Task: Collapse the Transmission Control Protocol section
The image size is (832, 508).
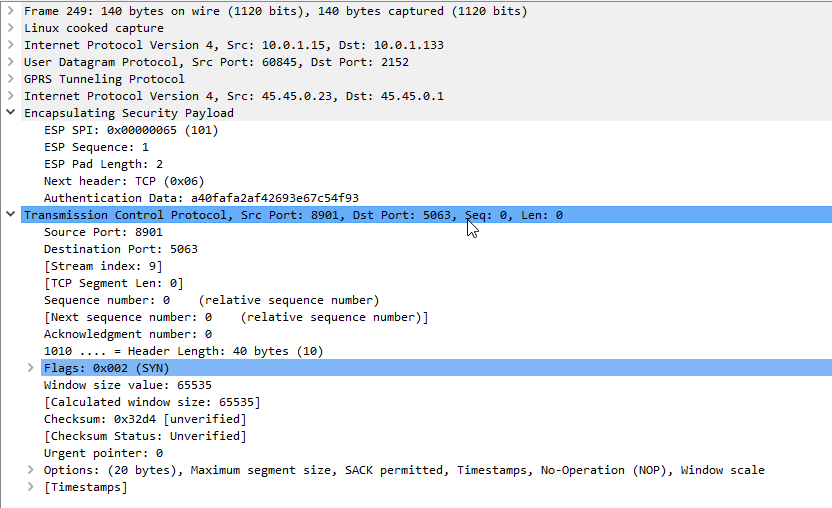Action: (10, 214)
